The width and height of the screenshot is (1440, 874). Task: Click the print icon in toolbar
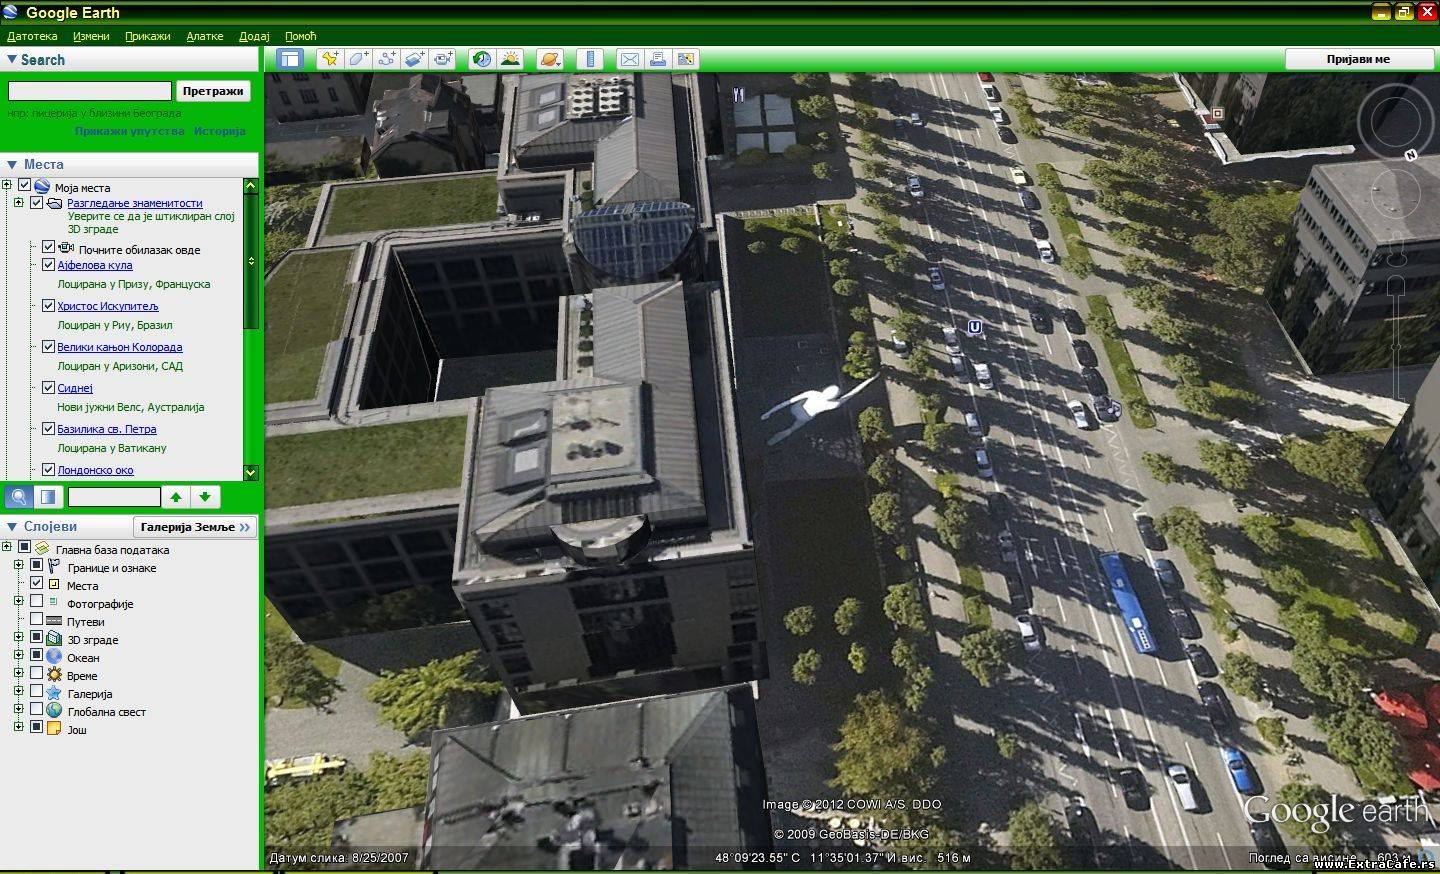tap(657, 59)
